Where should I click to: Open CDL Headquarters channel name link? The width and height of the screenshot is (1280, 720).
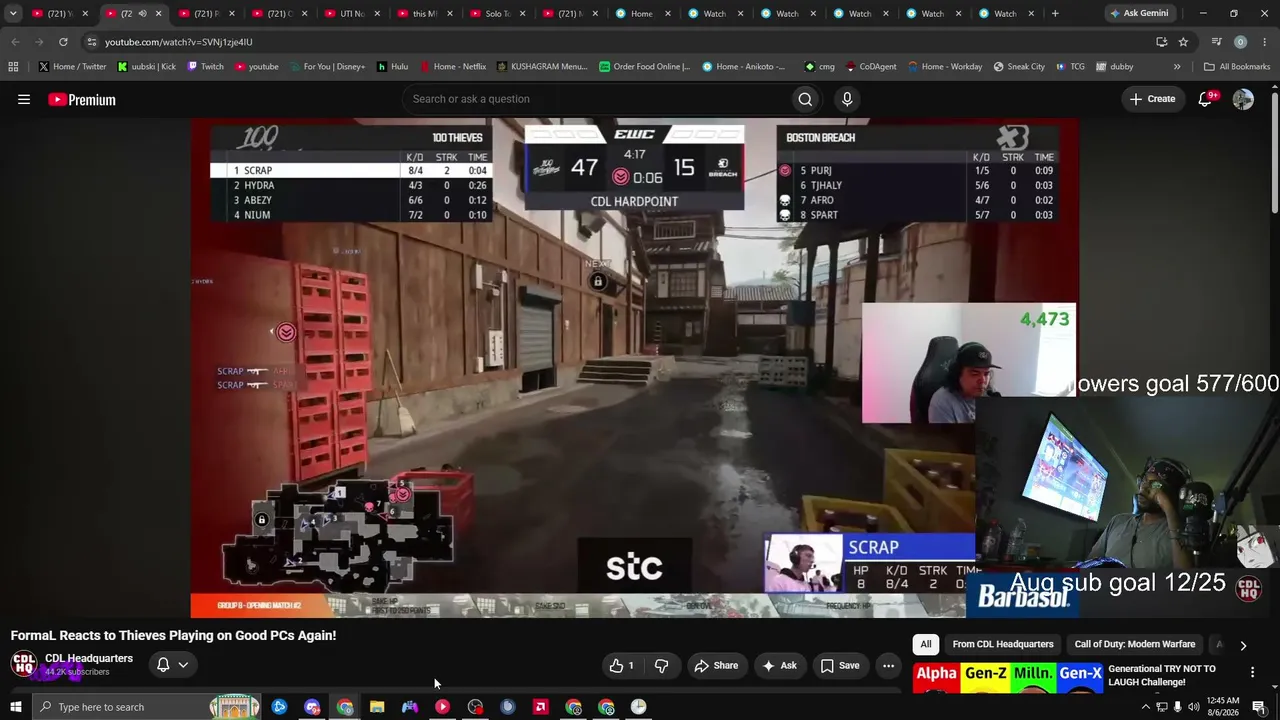tap(89, 658)
